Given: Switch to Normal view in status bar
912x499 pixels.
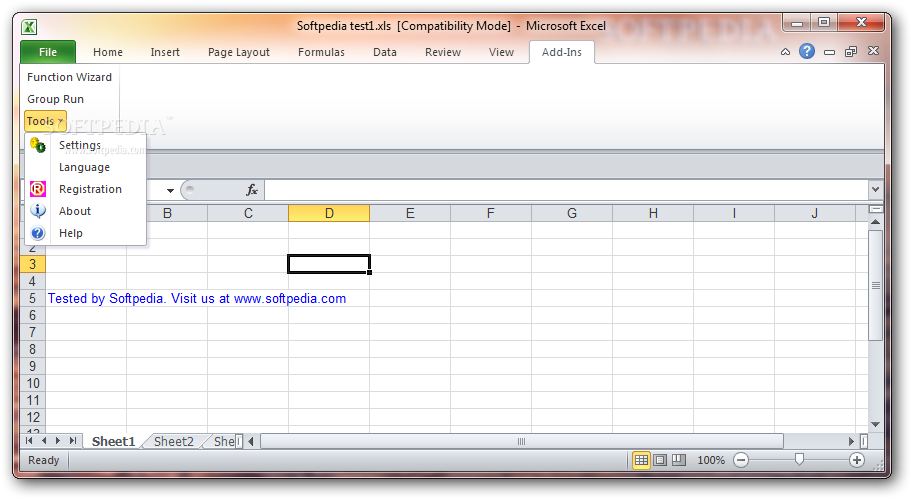Looking at the screenshot, I should pyautogui.click(x=641, y=460).
